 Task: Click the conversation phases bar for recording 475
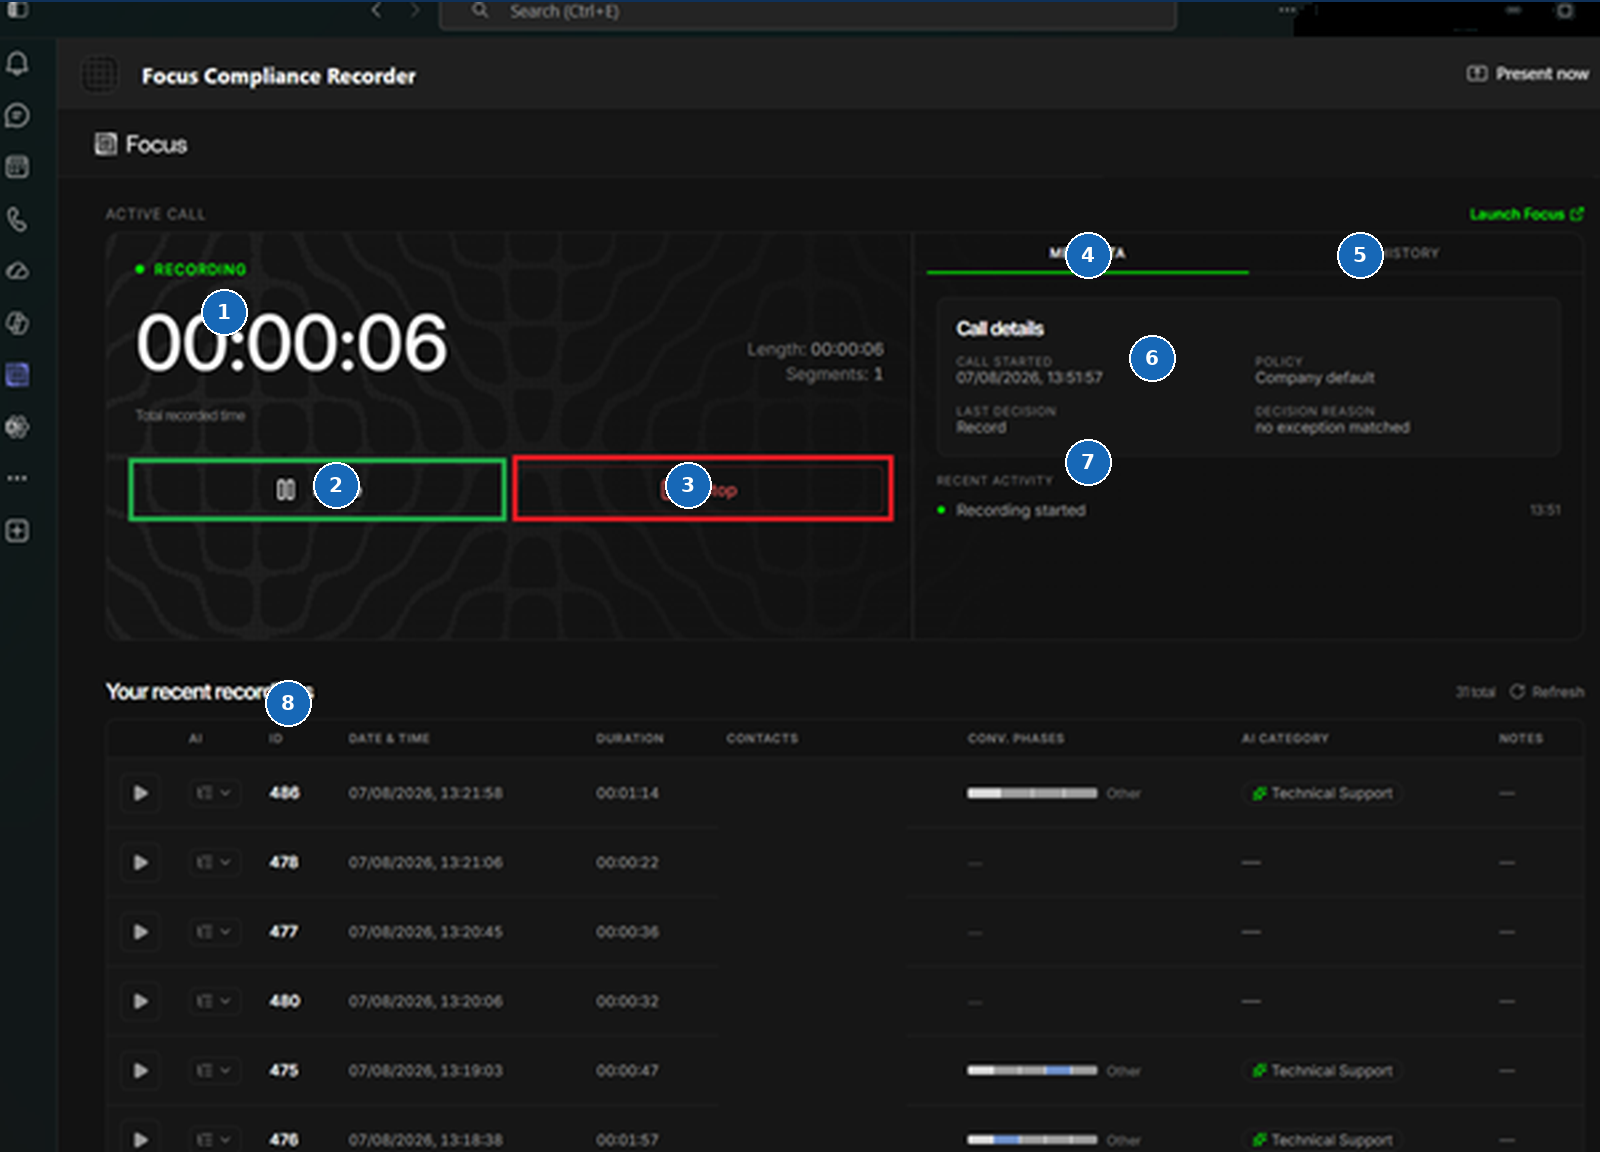click(x=1032, y=1070)
